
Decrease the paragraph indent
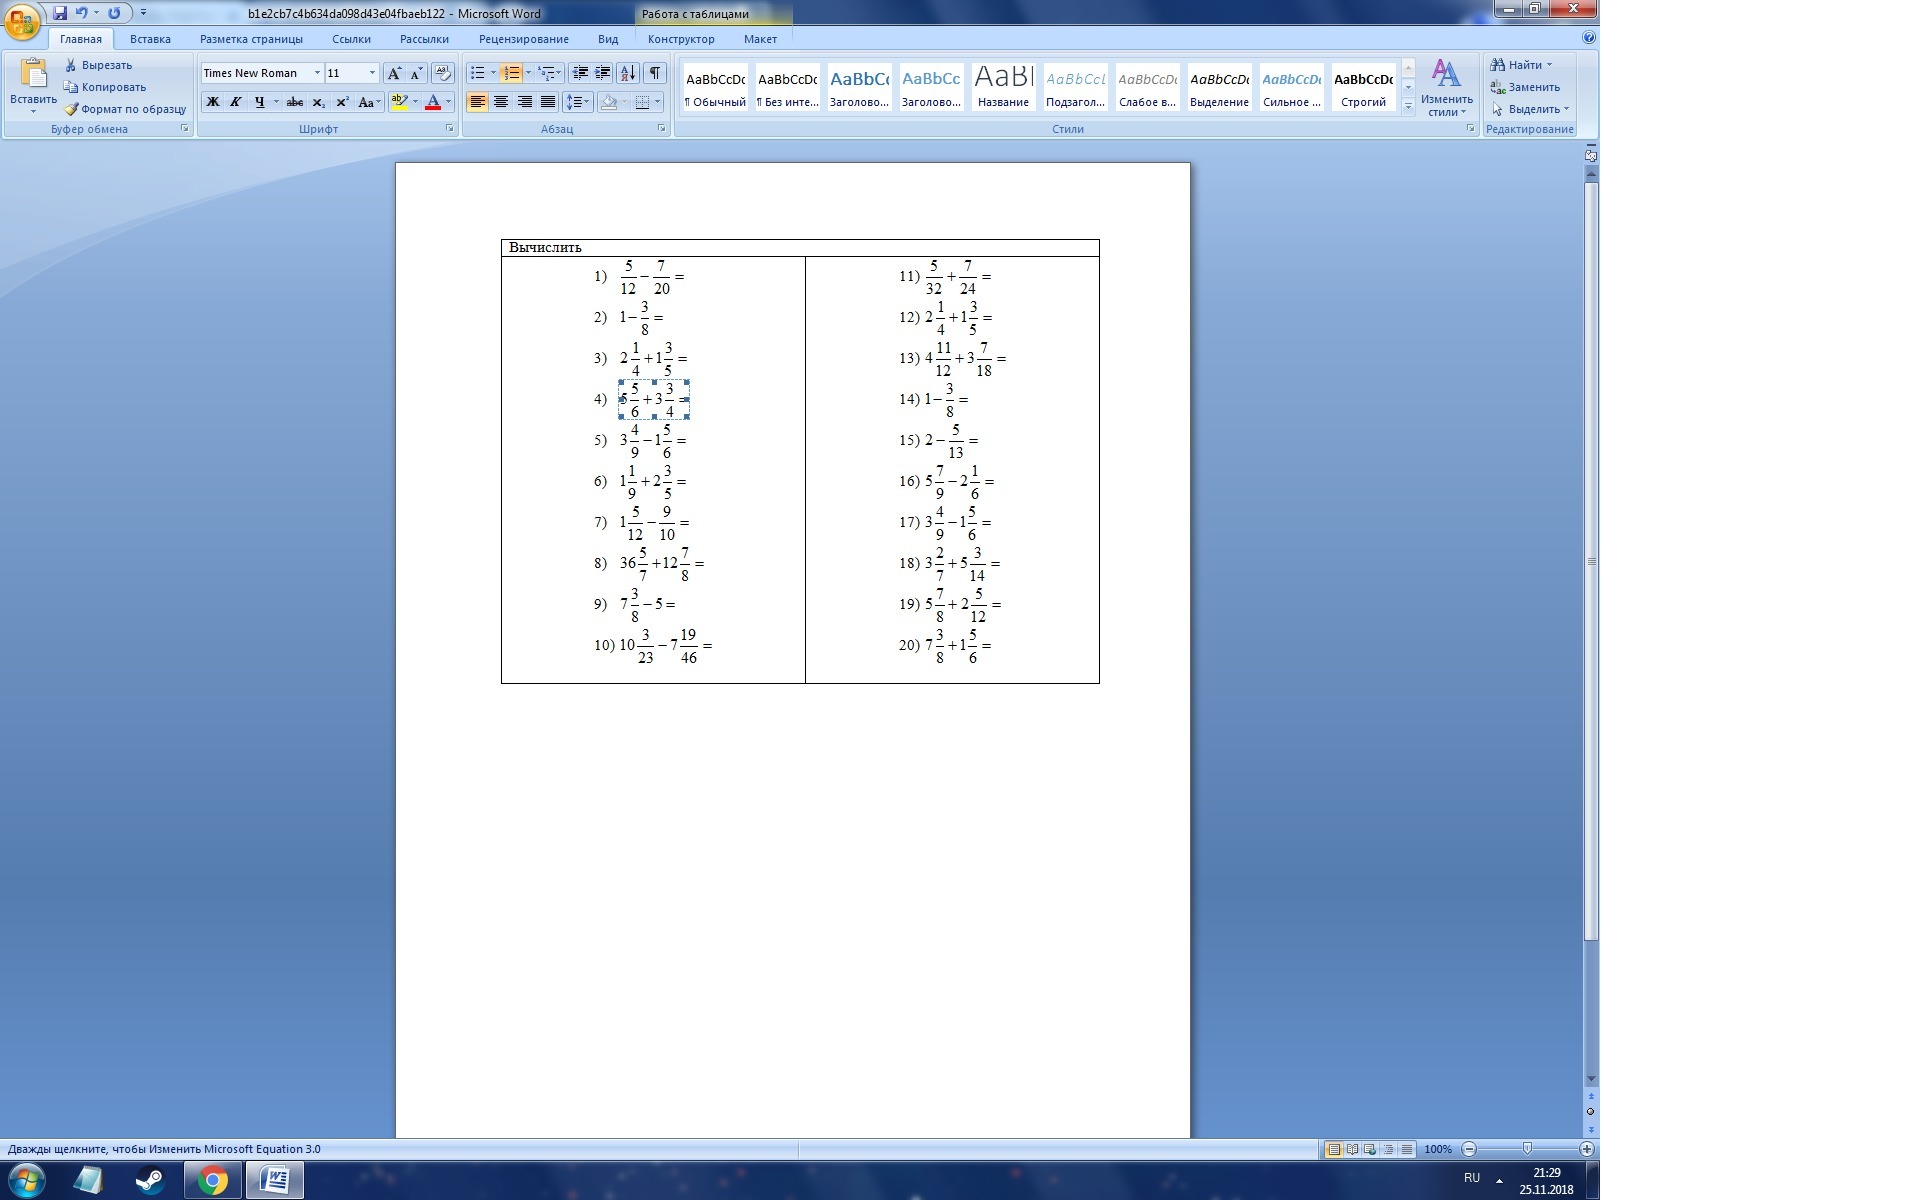[579, 73]
